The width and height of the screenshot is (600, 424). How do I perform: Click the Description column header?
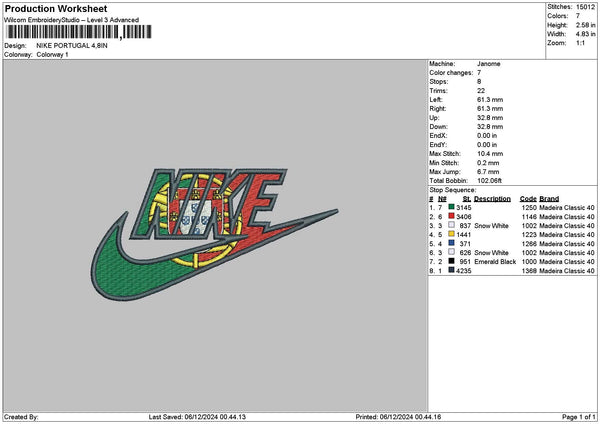[492, 199]
